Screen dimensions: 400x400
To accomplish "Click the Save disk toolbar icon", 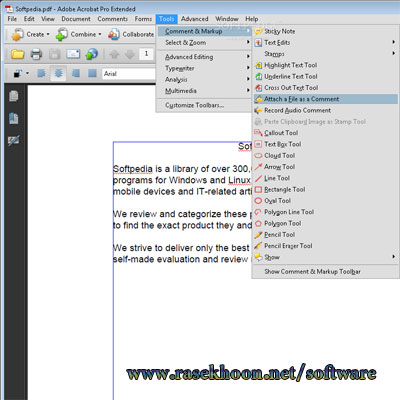I will pyautogui.click(x=55, y=54).
